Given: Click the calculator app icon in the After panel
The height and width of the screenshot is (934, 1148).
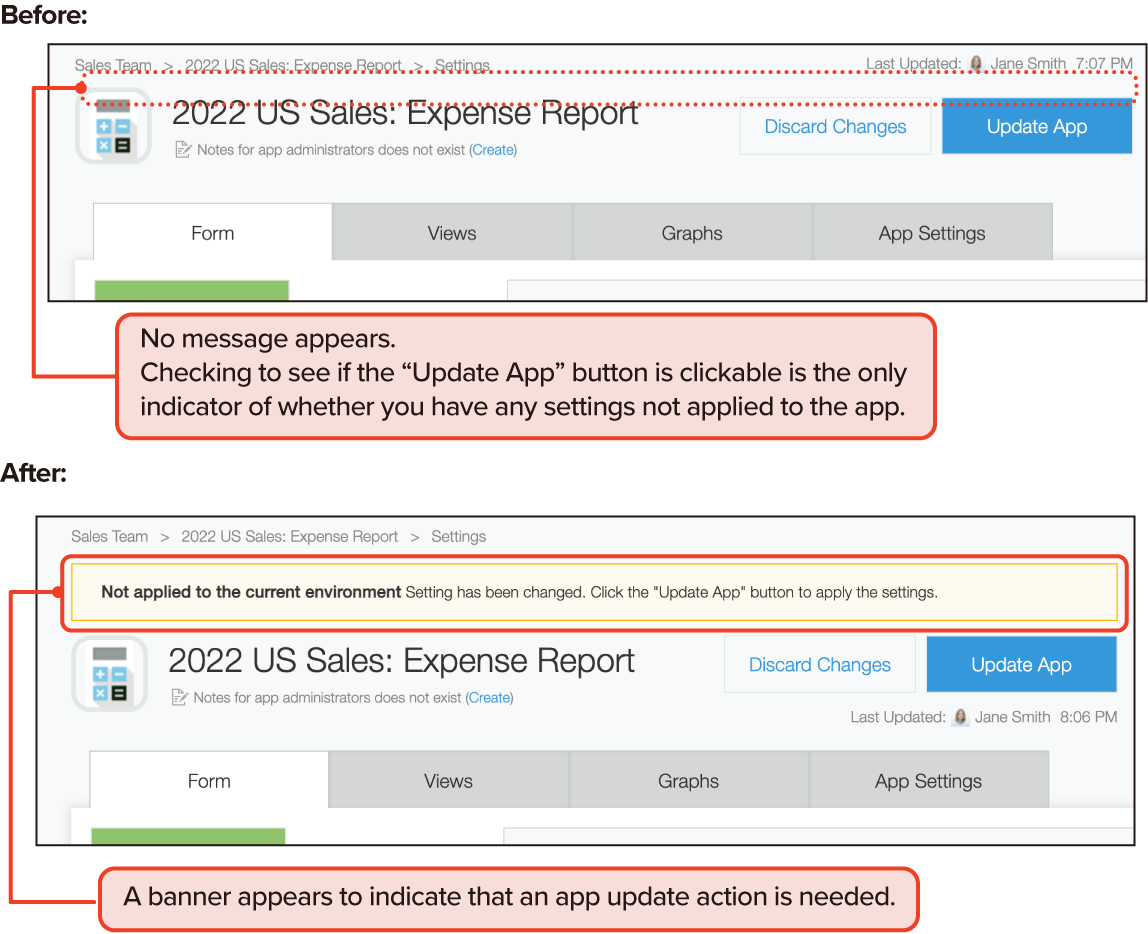Looking at the screenshot, I should [x=110, y=674].
